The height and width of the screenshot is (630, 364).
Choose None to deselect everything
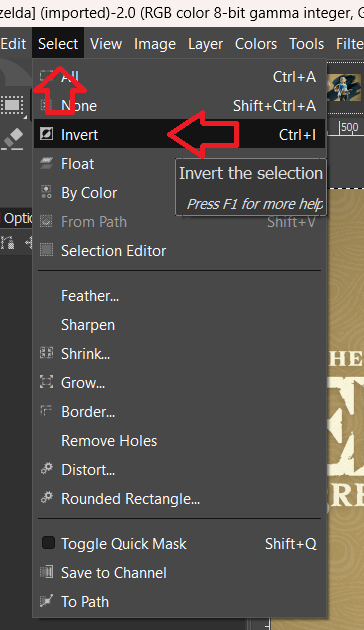[x=180, y=106]
